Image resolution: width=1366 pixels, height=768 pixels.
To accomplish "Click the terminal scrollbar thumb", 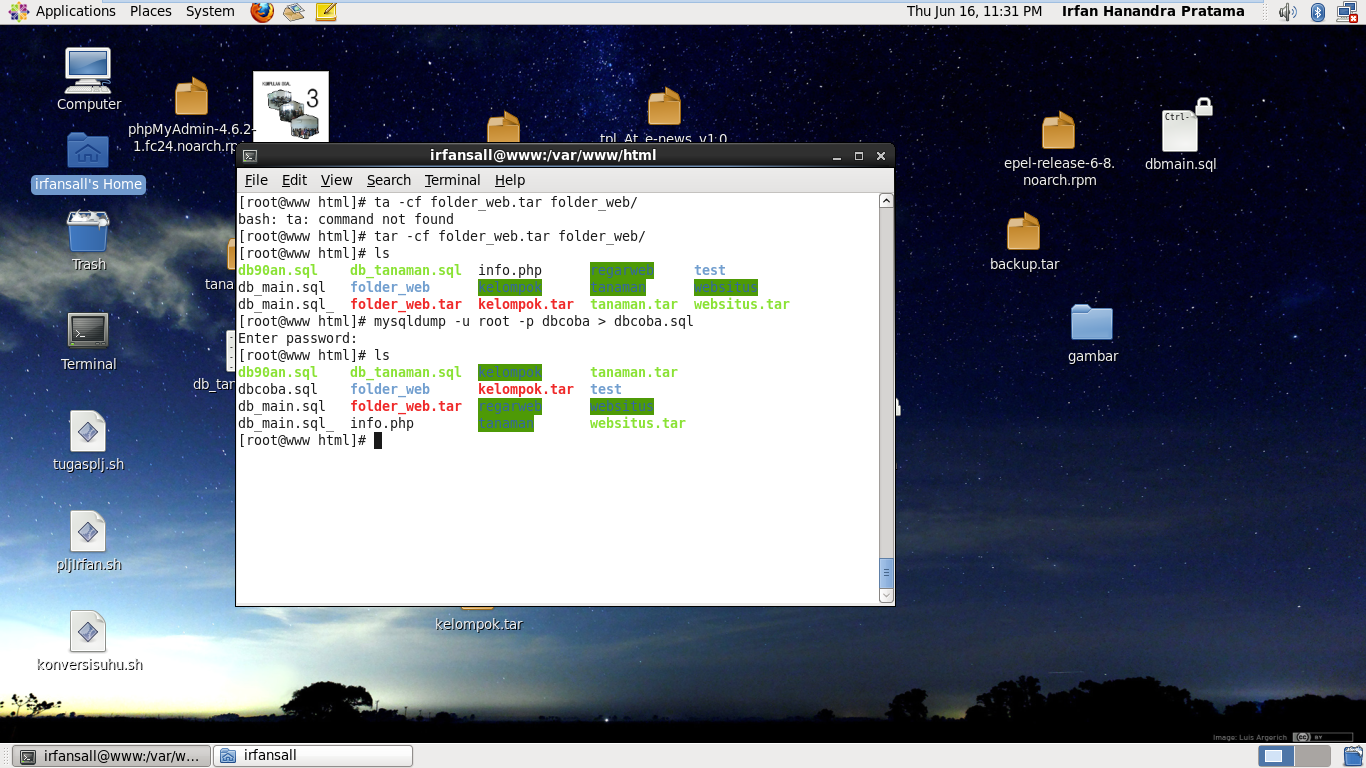I will 886,572.
